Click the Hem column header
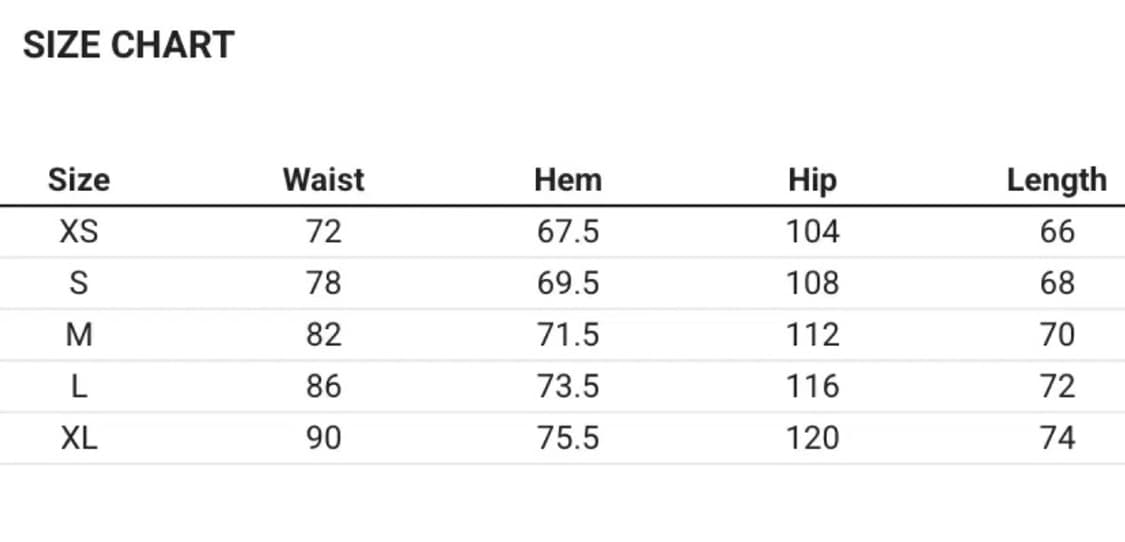The width and height of the screenshot is (1125, 542). (x=568, y=180)
